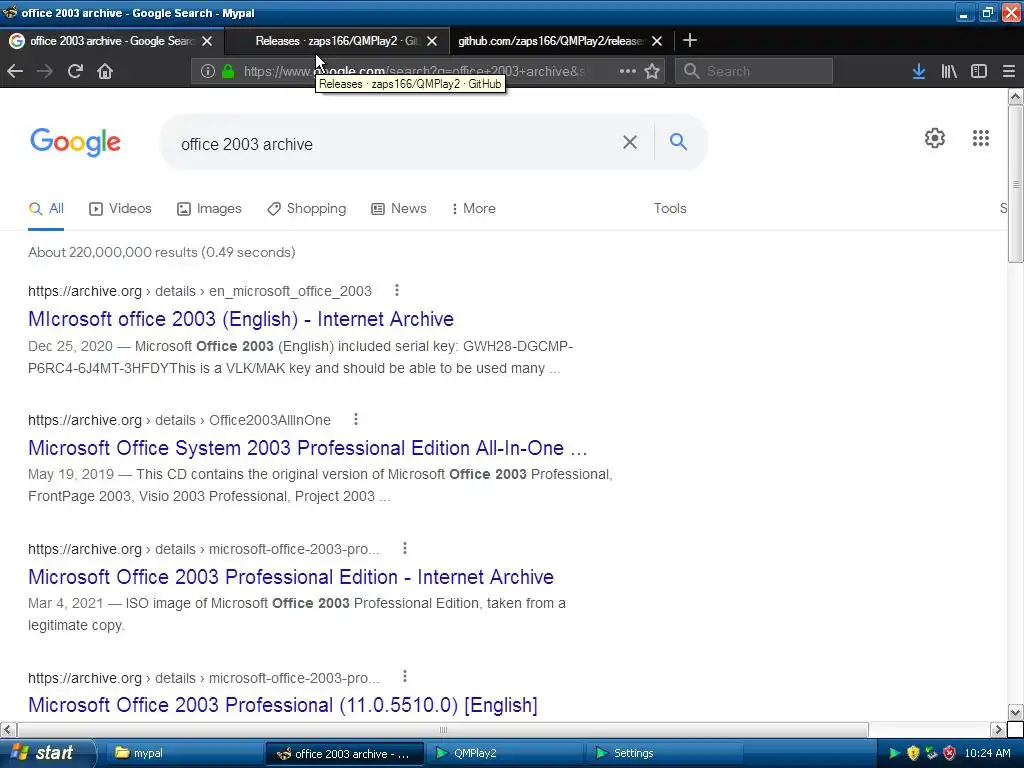Image resolution: width=1024 pixels, height=768 pixels.
Task: Open Microsoft Office 2003 Professional Edition link
Action: (x=291, y=577)
